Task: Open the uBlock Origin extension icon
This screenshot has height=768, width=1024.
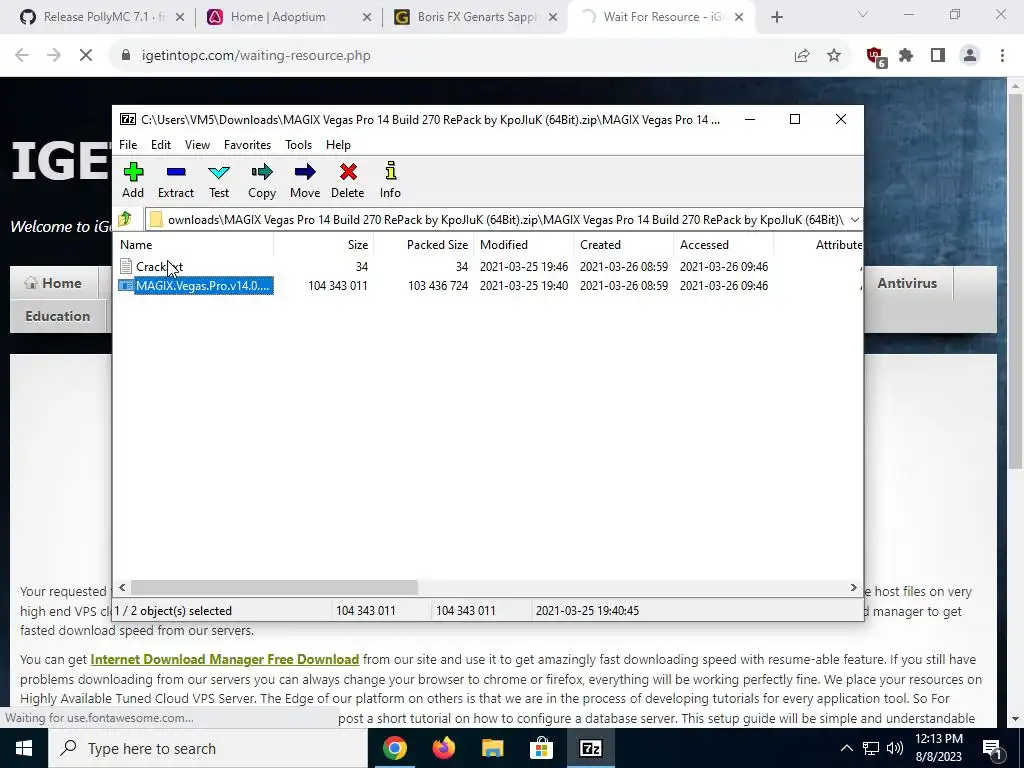Action: 876,57
